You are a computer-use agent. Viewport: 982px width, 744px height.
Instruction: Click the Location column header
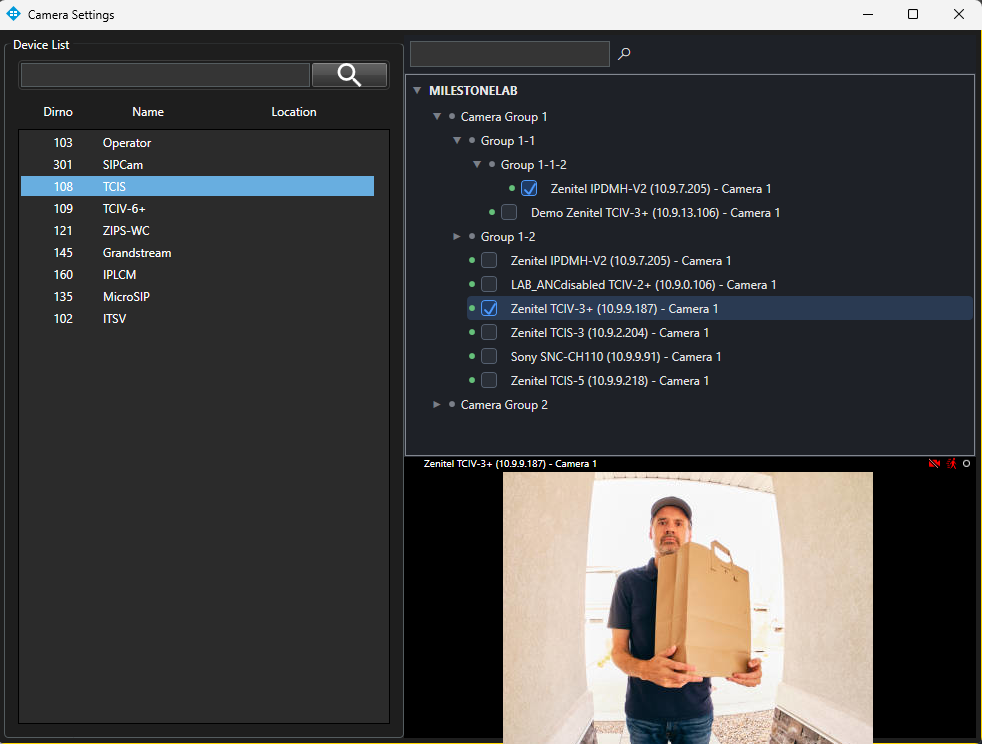click(x=293, y=112)
